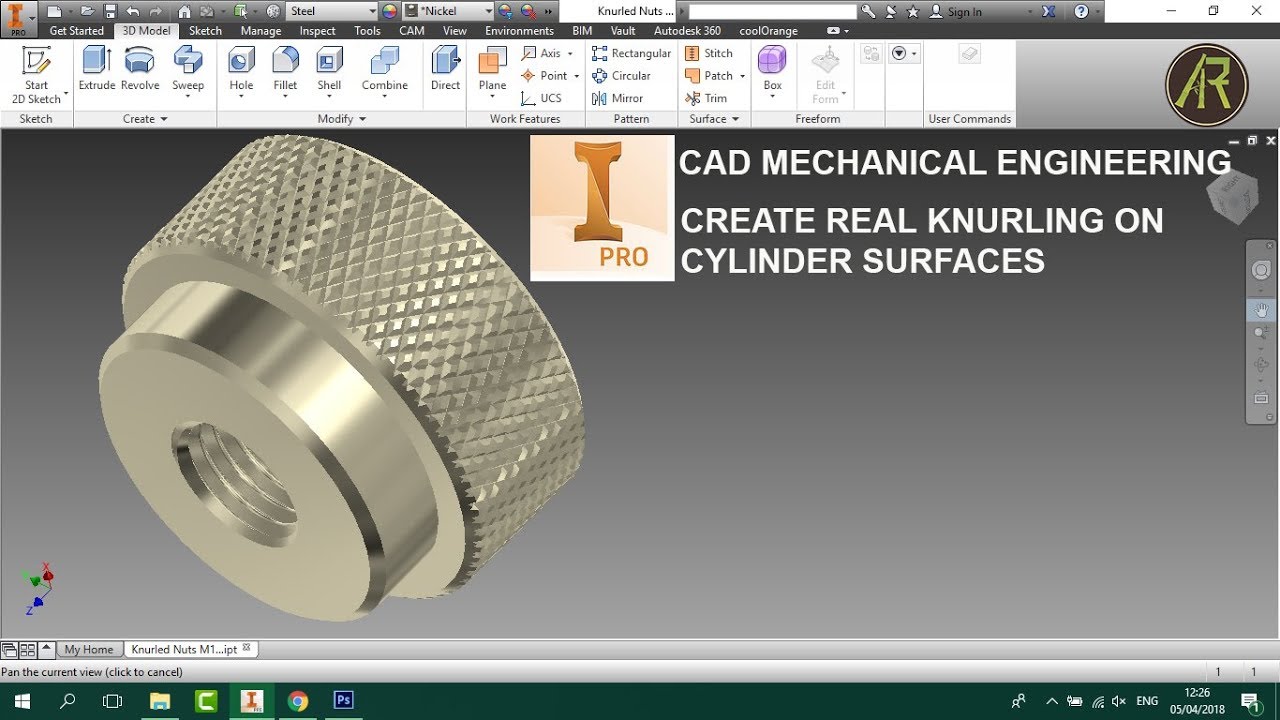The image size is (1280, 720).
Task: Switch to the Manage ribbon tab
Action: (261, 31)
